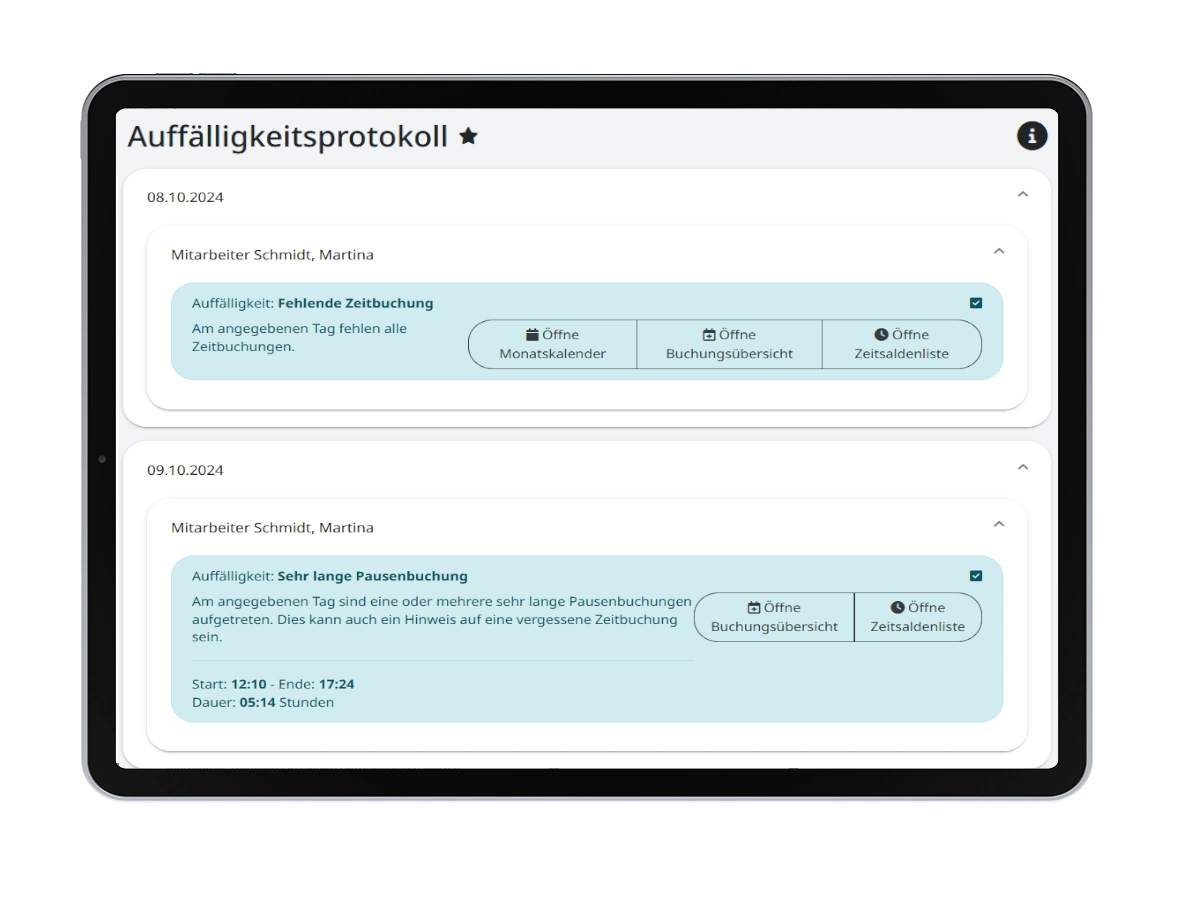Click the Fehlende Zeitbuchung anomaly title

(x=355, y=303)
